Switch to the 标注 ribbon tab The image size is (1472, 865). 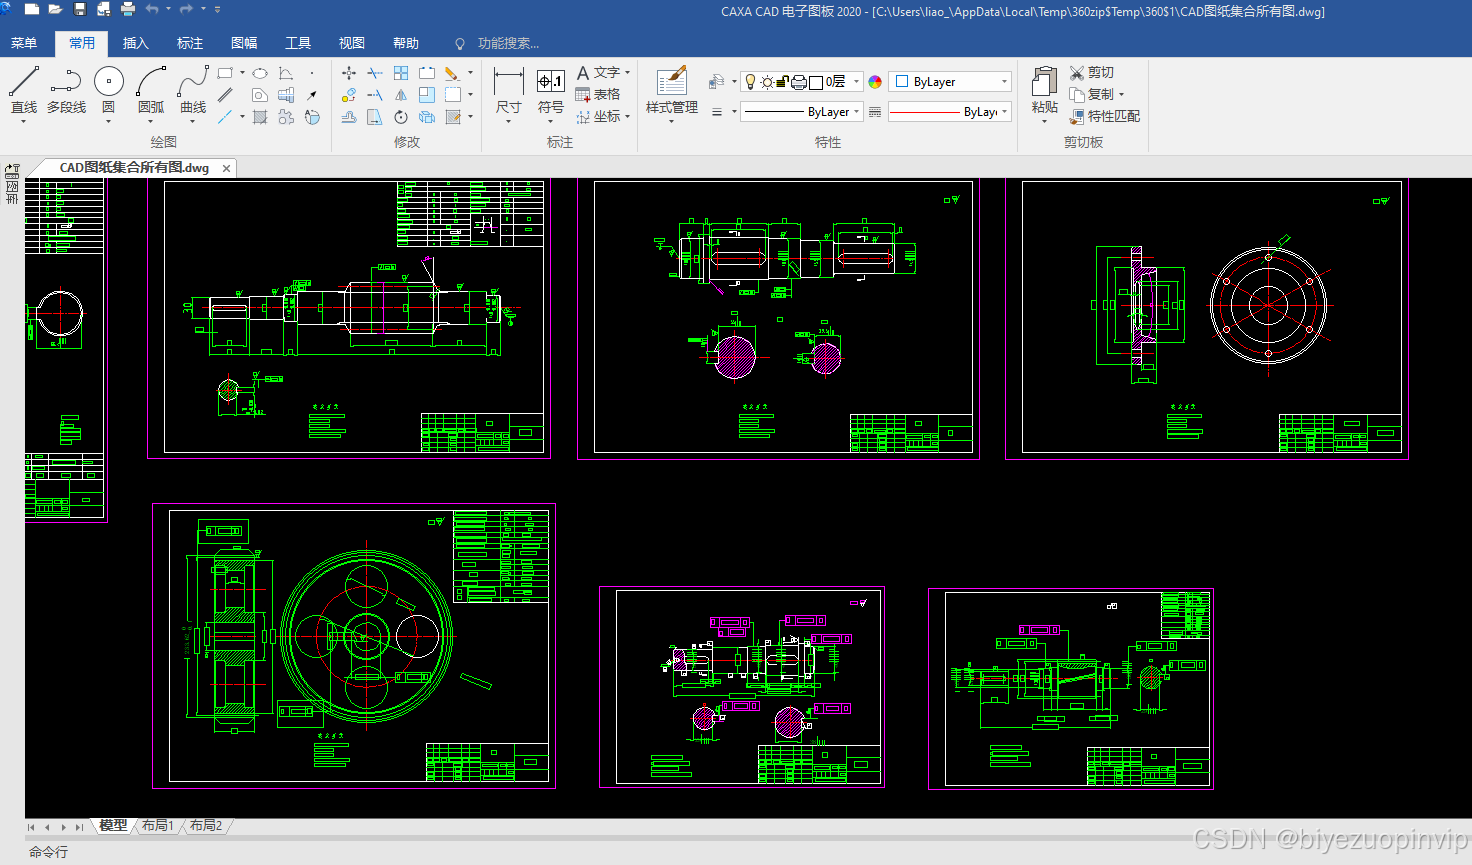190,43
